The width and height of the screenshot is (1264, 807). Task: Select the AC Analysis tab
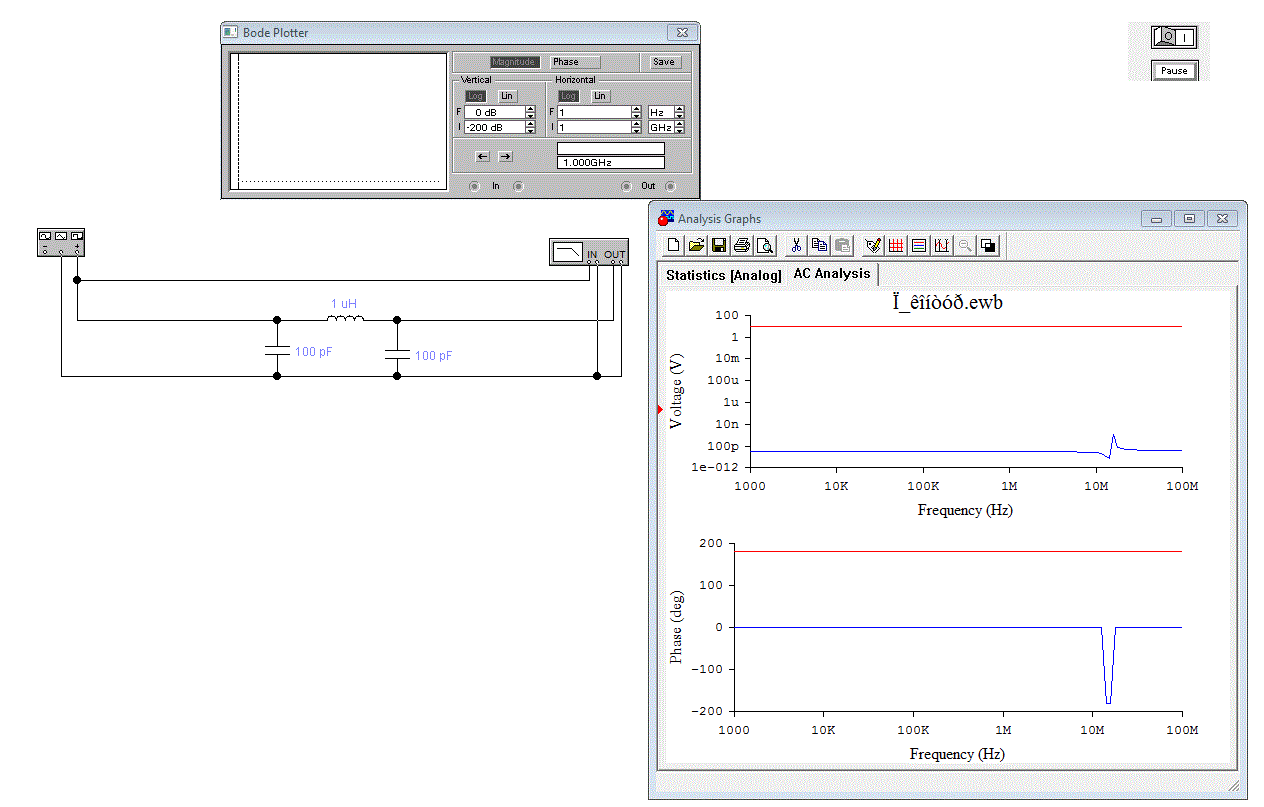(831, 273)
